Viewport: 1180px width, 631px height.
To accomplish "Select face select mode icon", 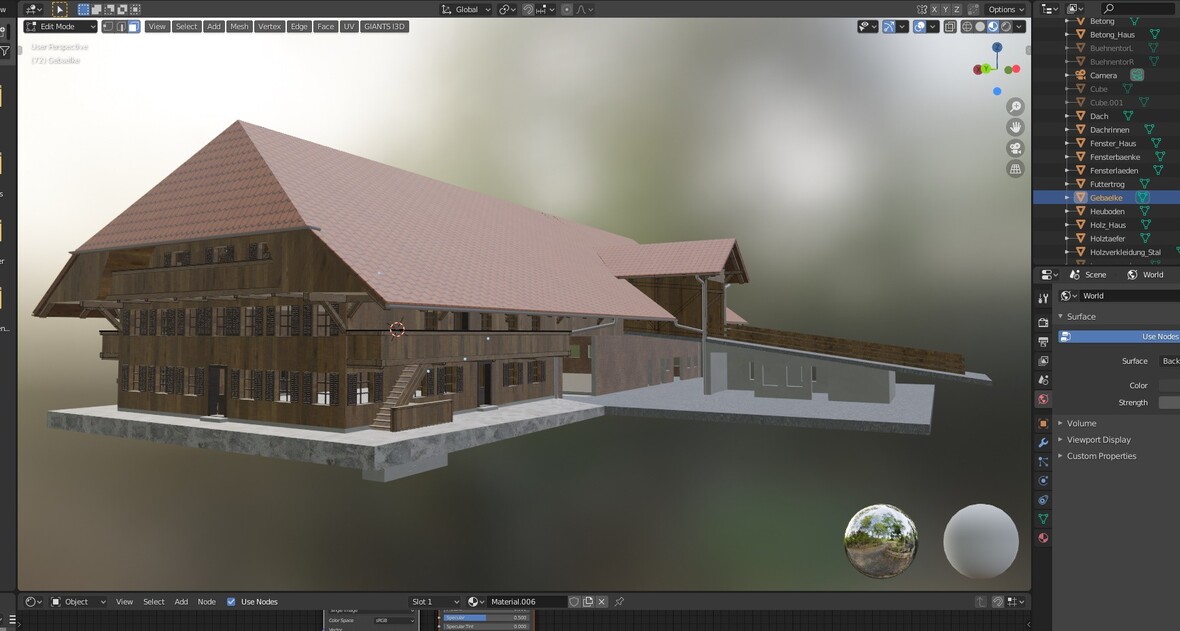I will coord(134,27).
